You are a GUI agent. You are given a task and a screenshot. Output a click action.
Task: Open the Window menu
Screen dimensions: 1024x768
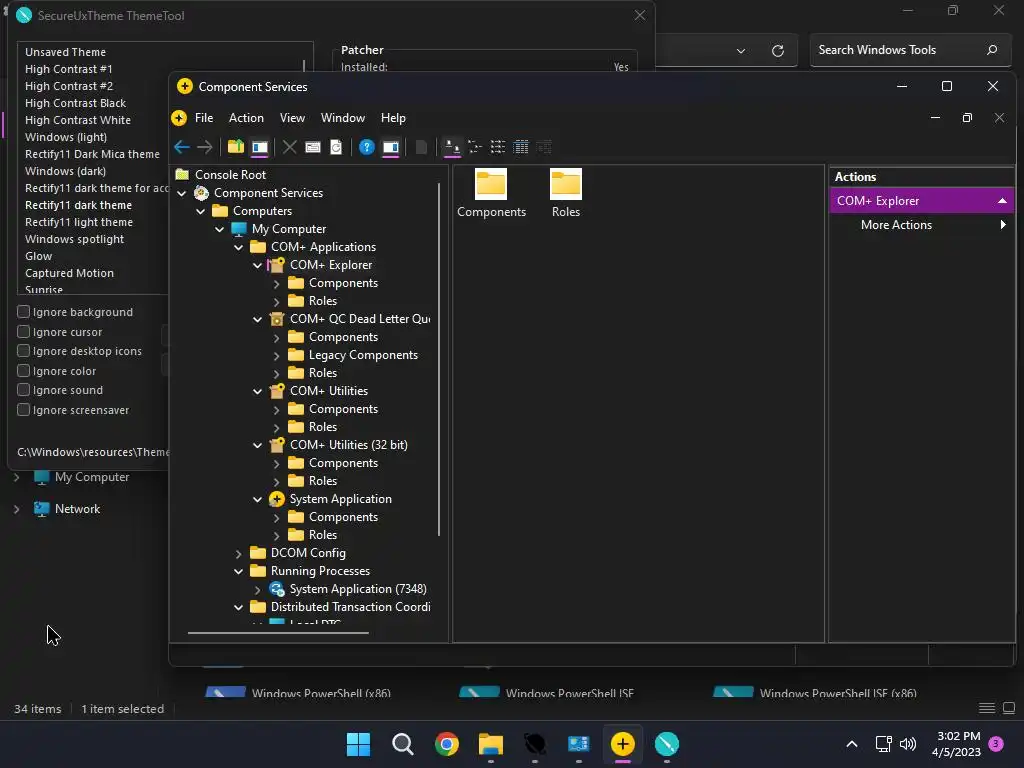click(x=342, y=118)
